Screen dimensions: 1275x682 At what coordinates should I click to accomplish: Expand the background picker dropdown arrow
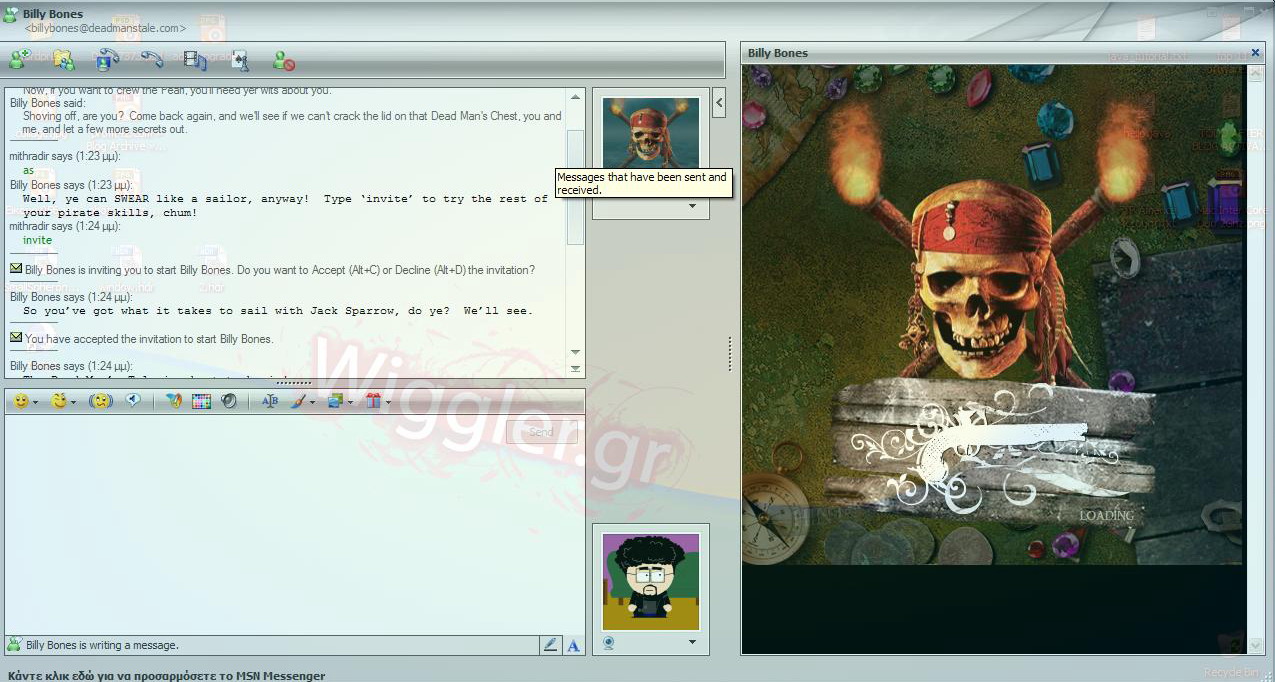click(x=350, y=402)
